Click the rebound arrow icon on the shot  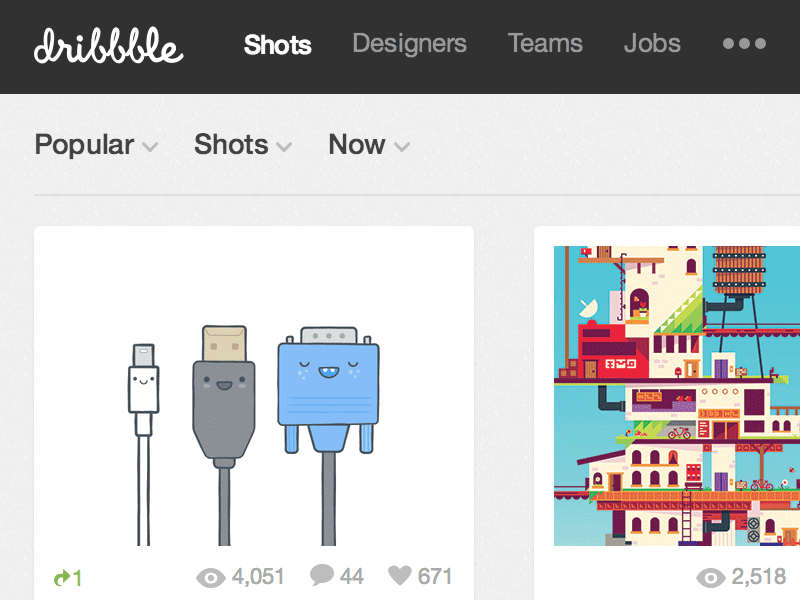tap(62, 577)
